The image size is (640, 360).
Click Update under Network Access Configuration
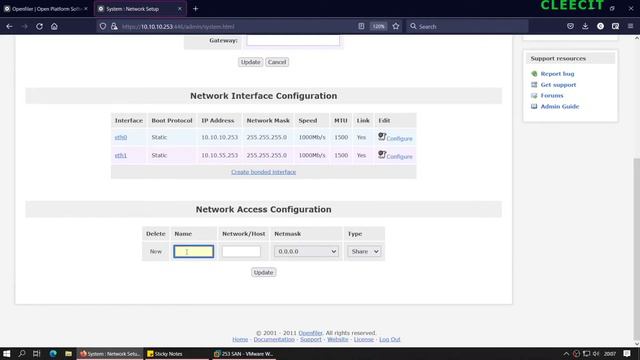click(263, 272)
